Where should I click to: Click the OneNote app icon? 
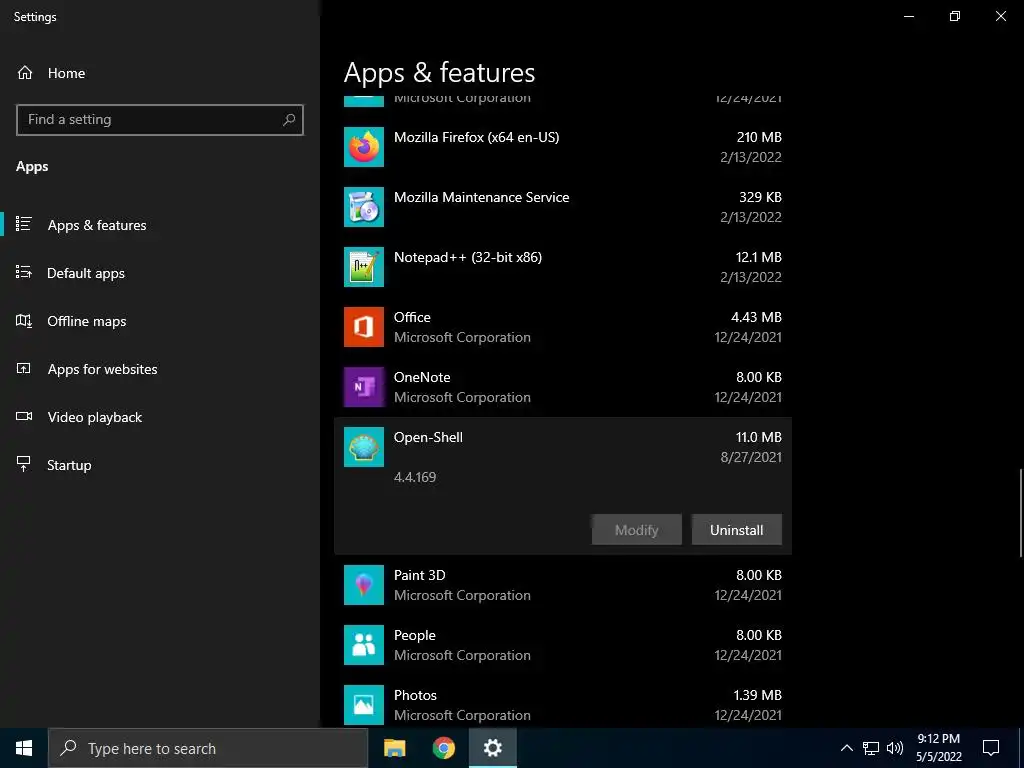[364, 387]
